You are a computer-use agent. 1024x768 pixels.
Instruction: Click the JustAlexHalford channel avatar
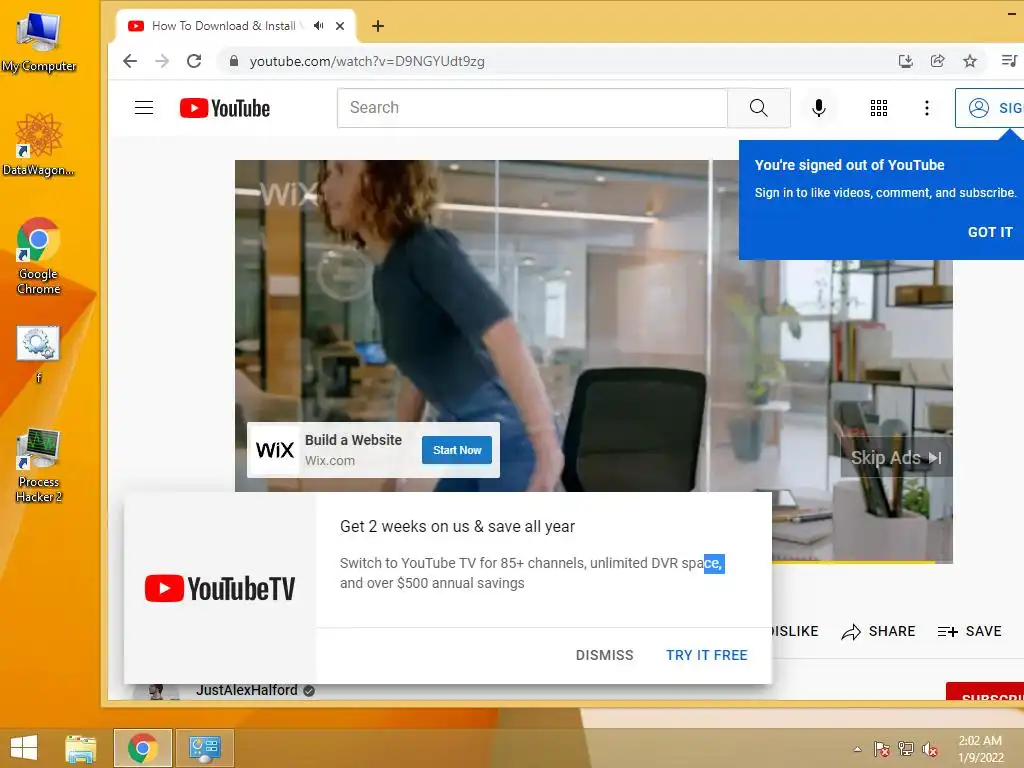point(156,692)
